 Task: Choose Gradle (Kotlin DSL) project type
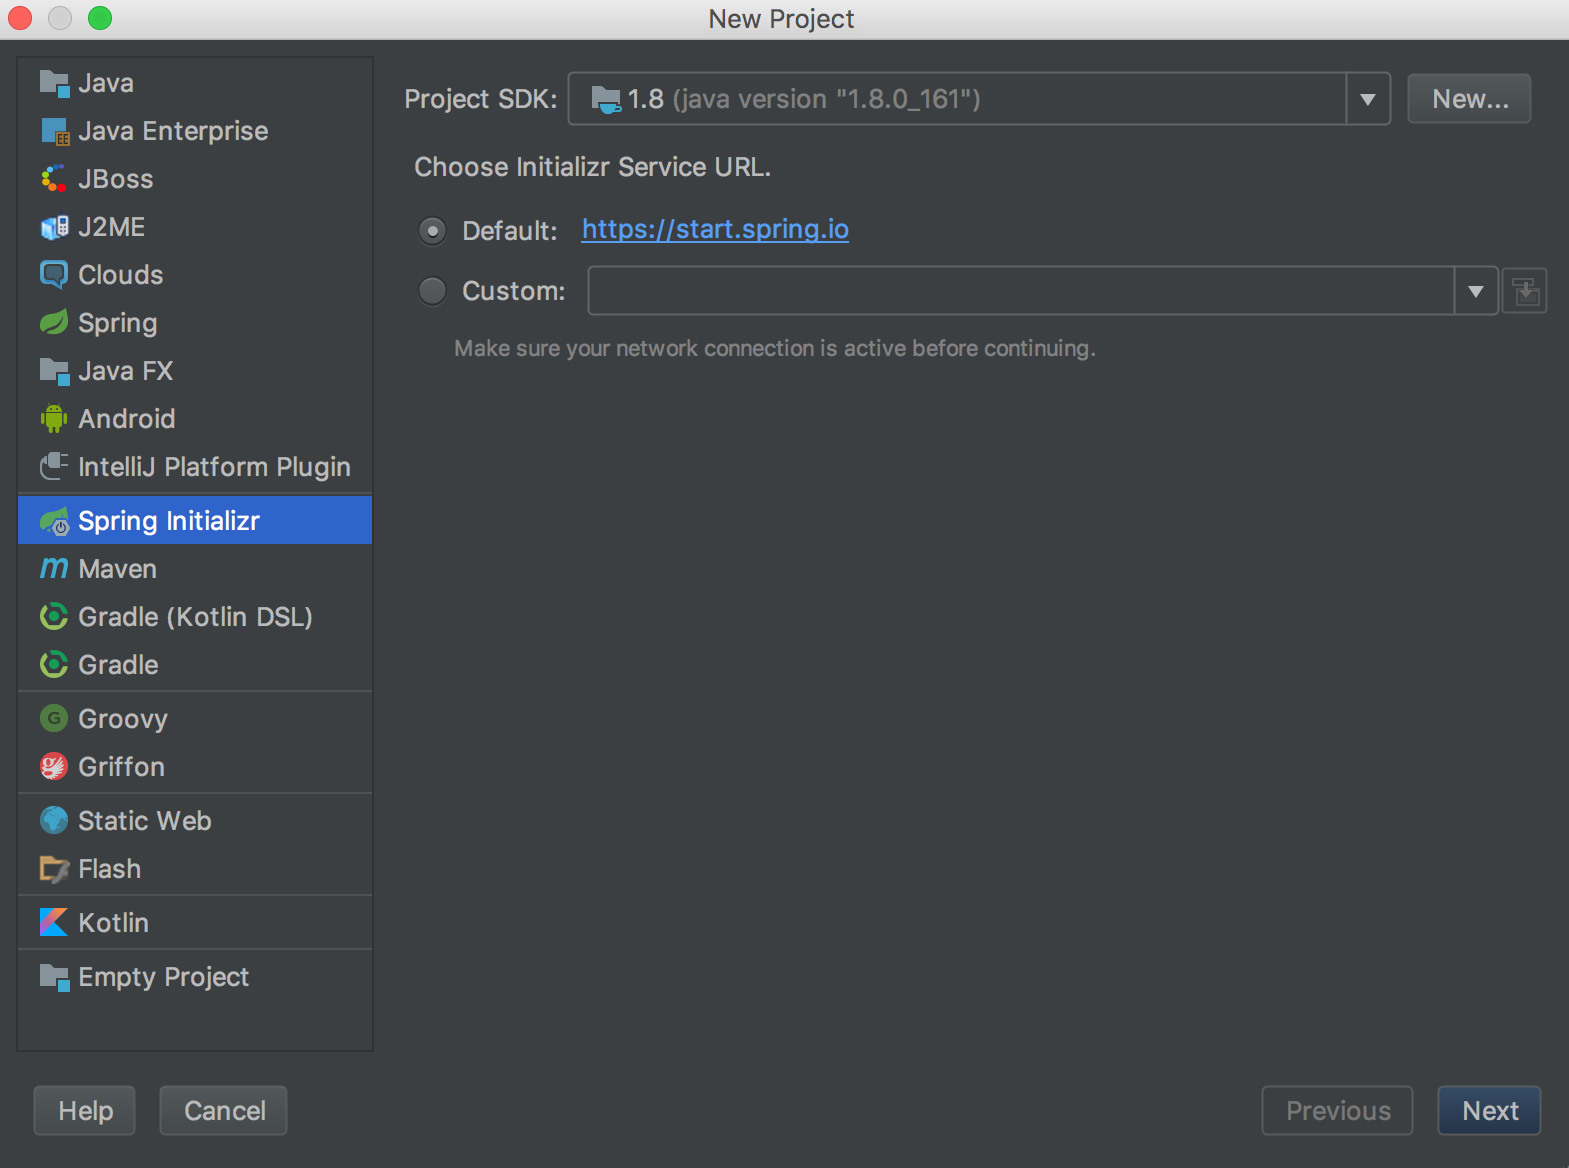[x=195, y=616]
